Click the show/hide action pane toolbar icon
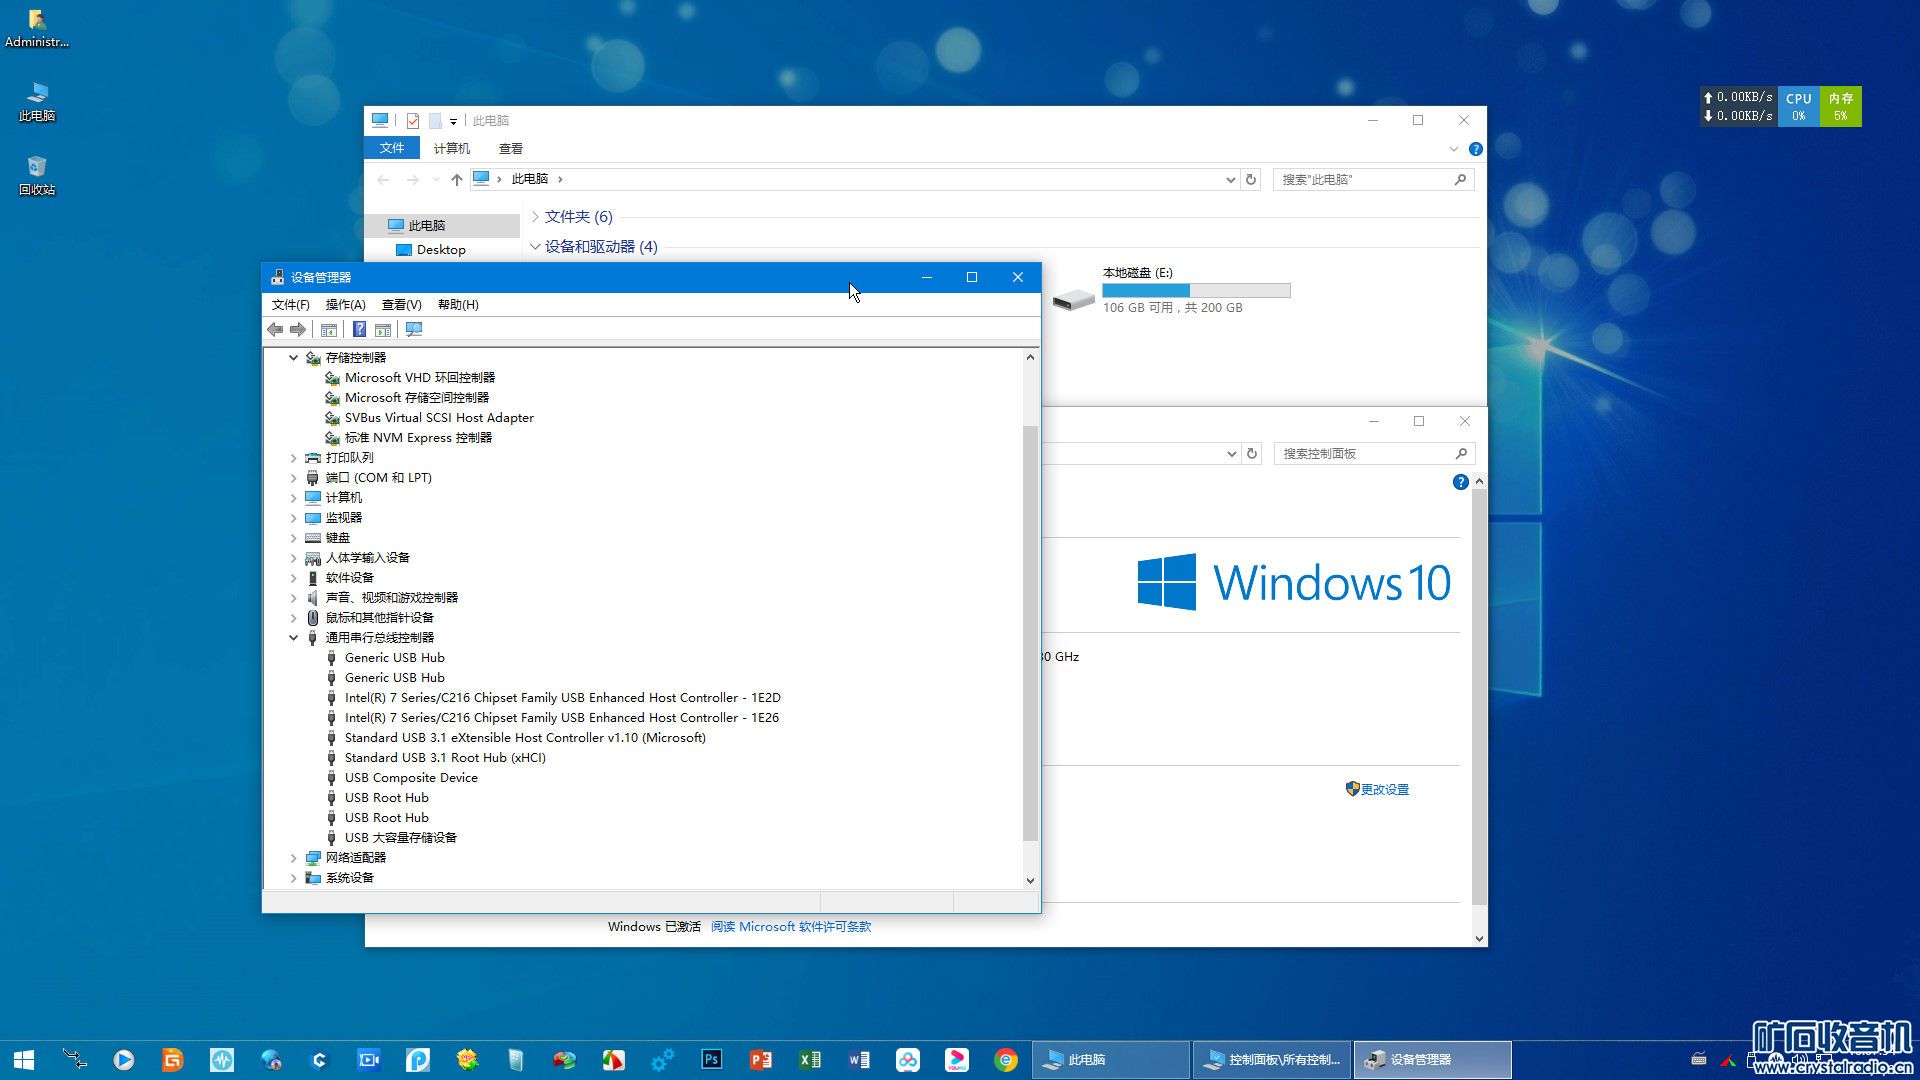The image size is (1920, 1080). click(x=383, y=330)
